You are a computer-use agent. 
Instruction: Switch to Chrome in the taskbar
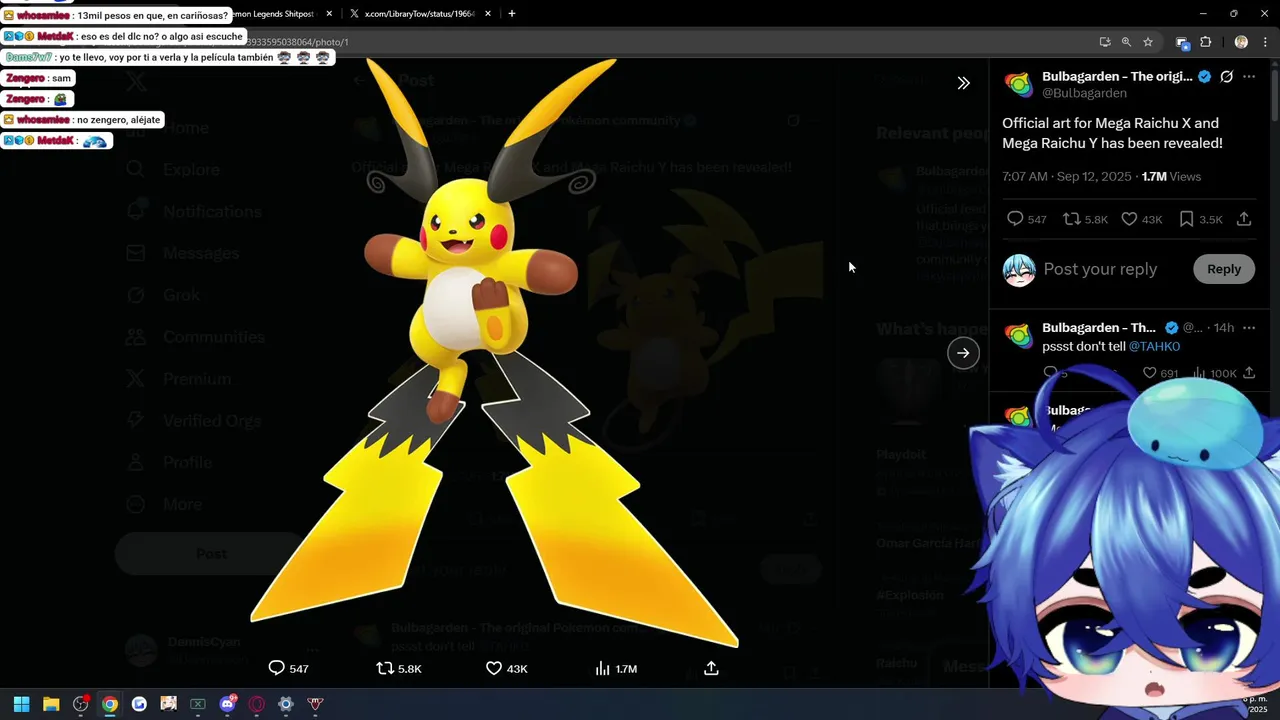point(109,704)
